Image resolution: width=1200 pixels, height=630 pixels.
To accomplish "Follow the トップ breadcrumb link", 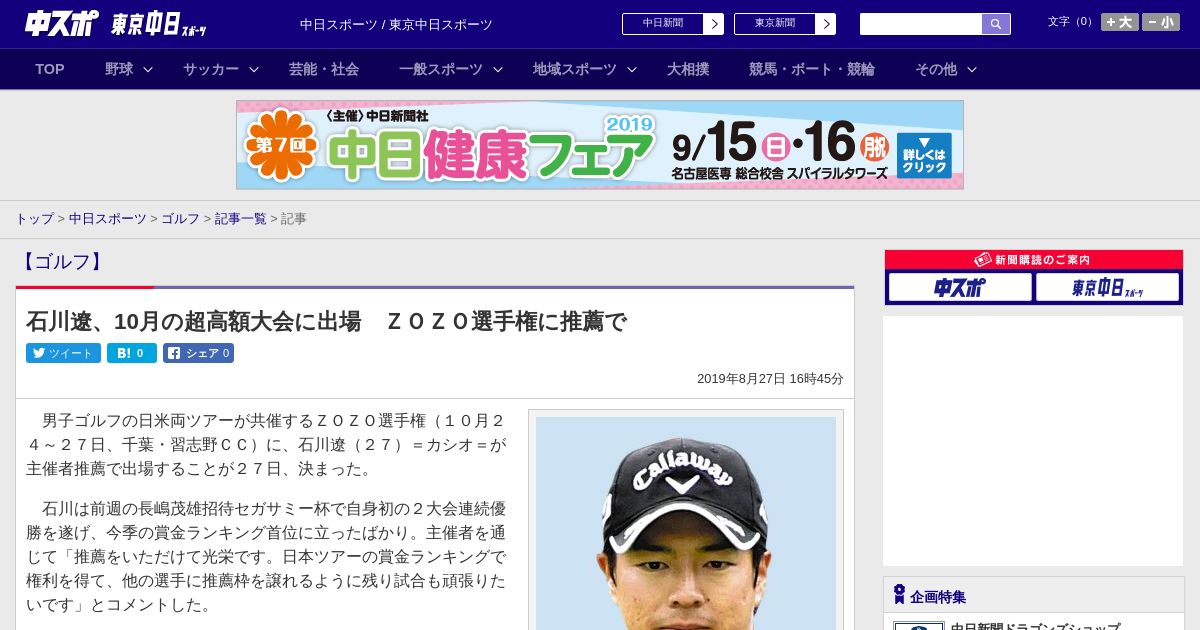I will coord(34,218).
